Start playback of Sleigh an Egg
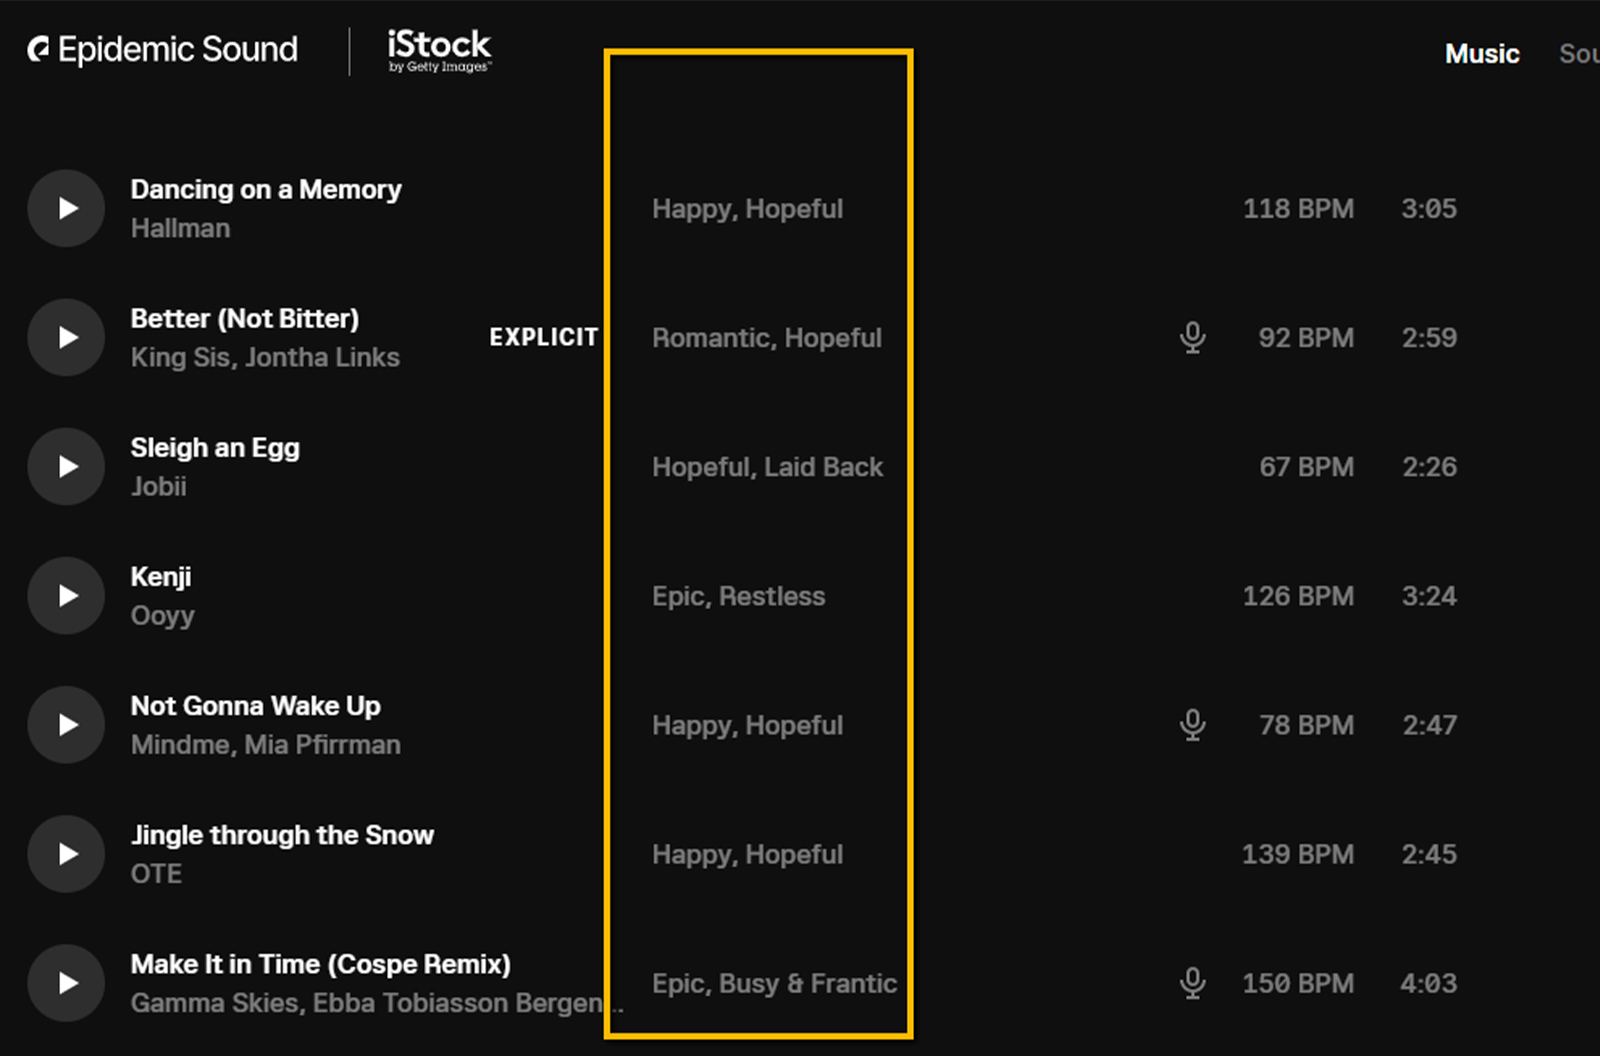 66,466
